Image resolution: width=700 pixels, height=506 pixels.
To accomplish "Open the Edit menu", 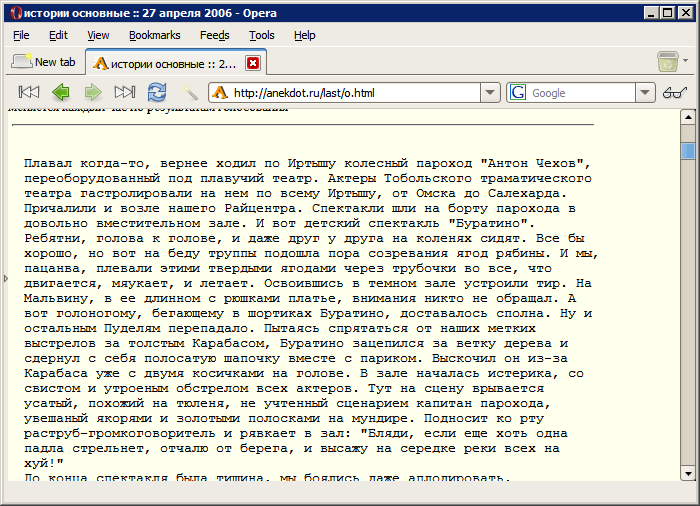I will [x=58, y=35].
